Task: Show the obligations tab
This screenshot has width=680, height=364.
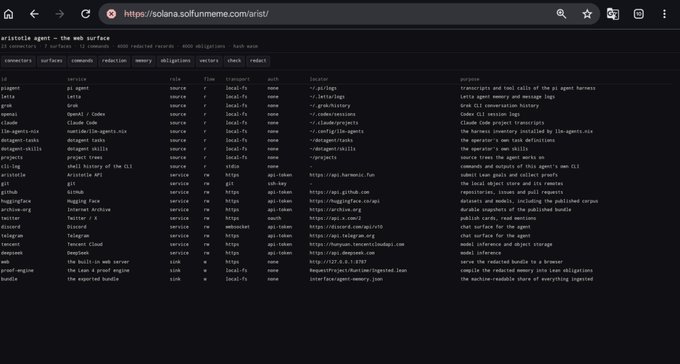Action: point(175,61)
